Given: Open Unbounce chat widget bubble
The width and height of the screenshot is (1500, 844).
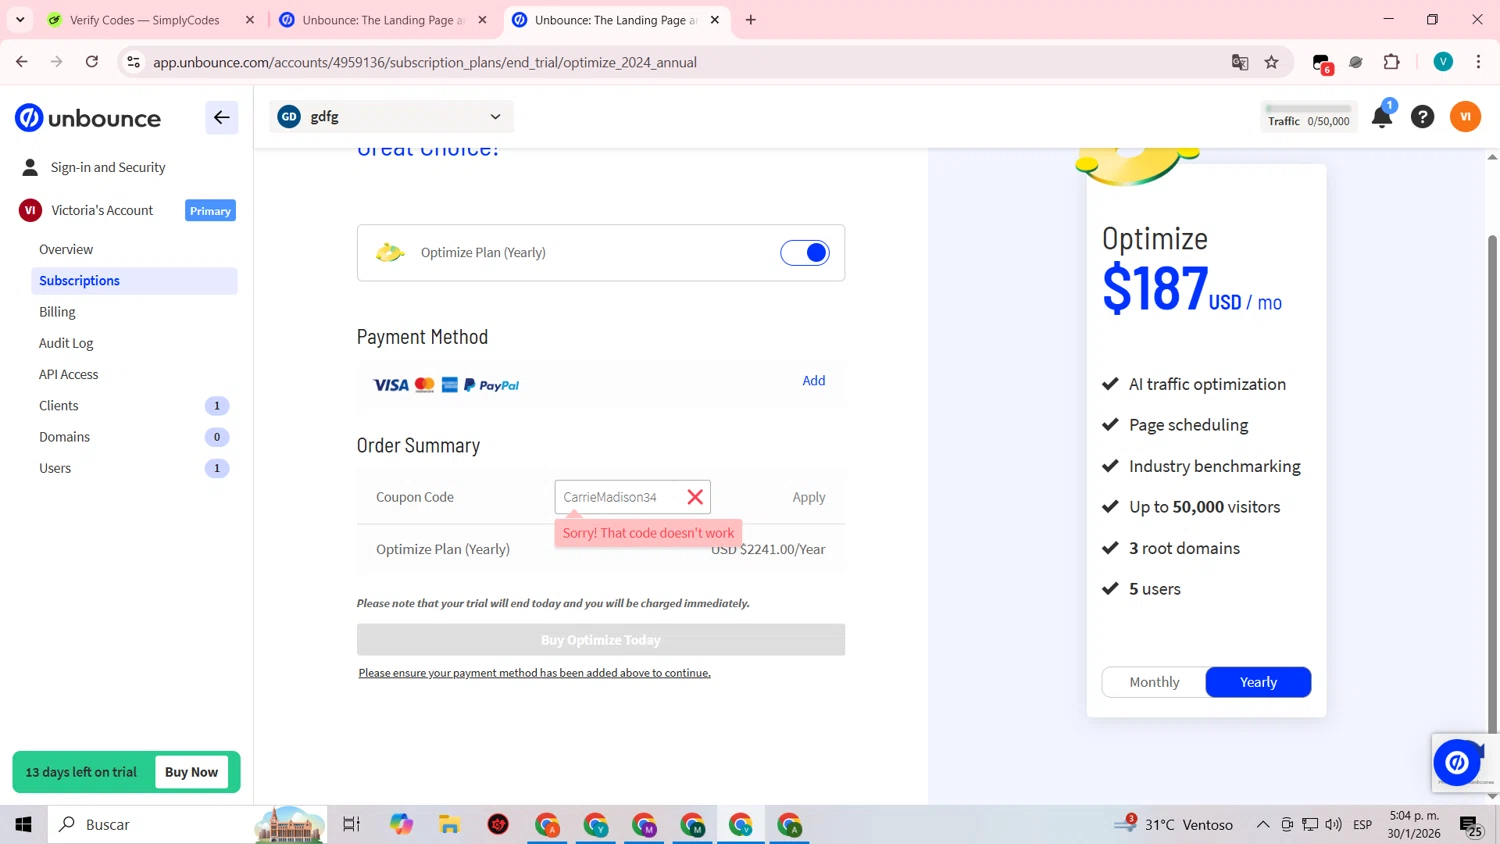Looking at the screenshot, I should coord(1457,763).
